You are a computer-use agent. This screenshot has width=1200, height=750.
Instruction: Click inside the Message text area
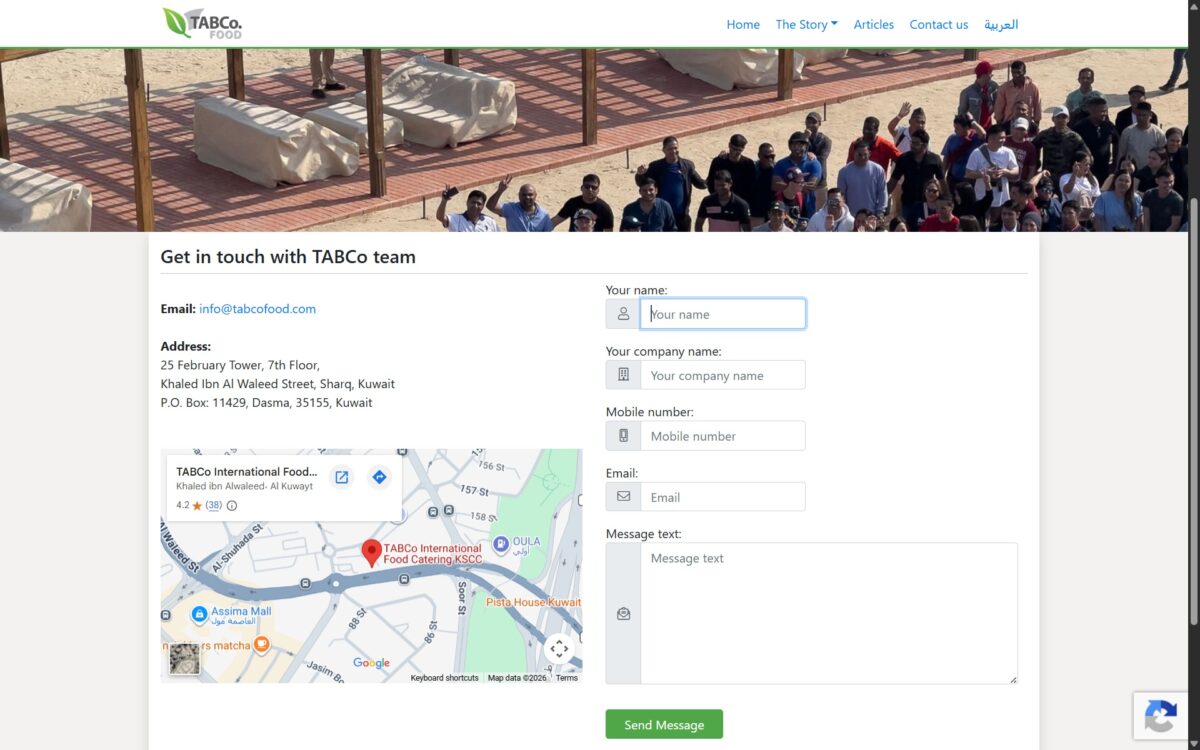[829, 614]
